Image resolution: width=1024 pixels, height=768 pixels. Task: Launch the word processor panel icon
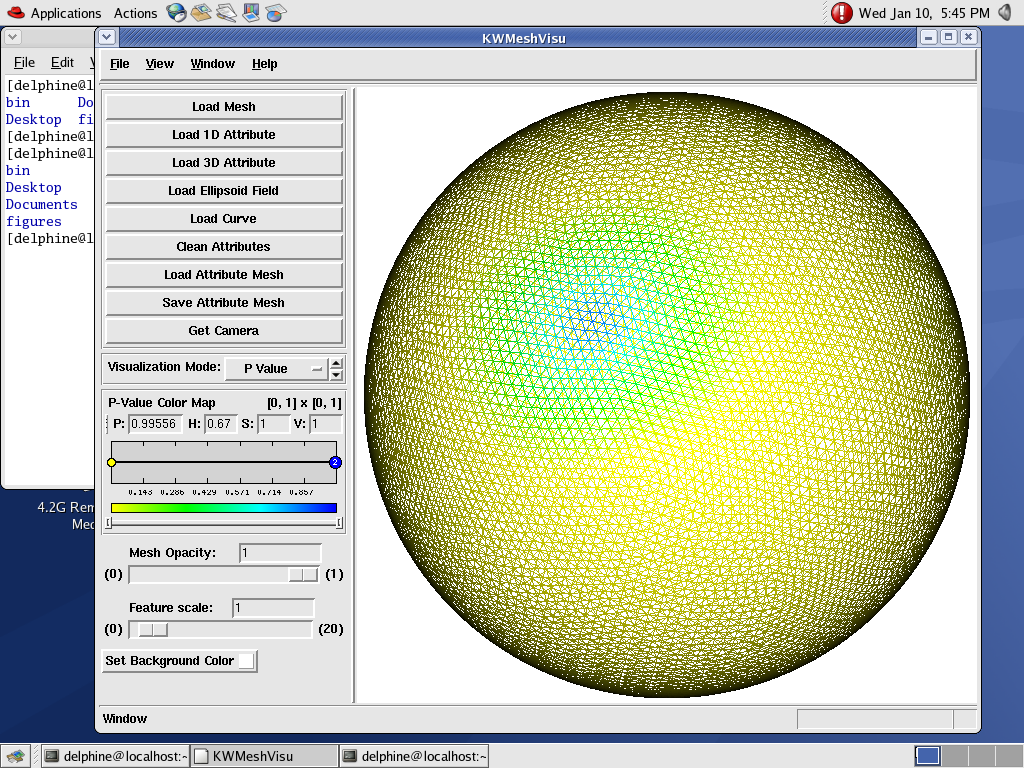(226, 13)
